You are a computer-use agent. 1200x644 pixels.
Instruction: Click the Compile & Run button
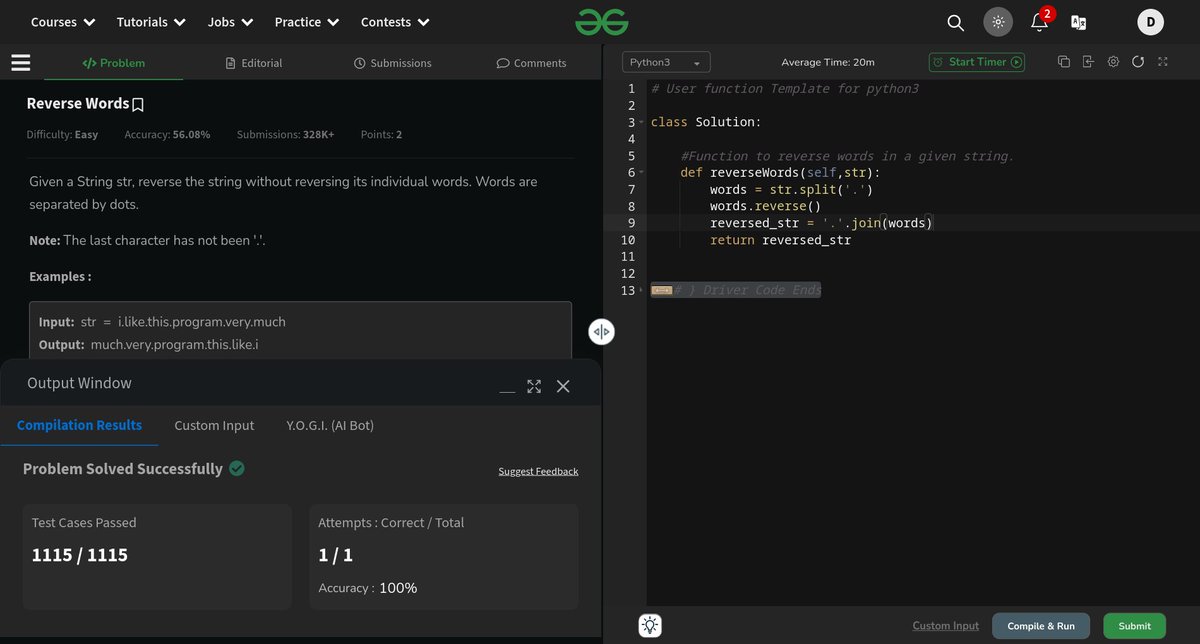[1041, 626]
